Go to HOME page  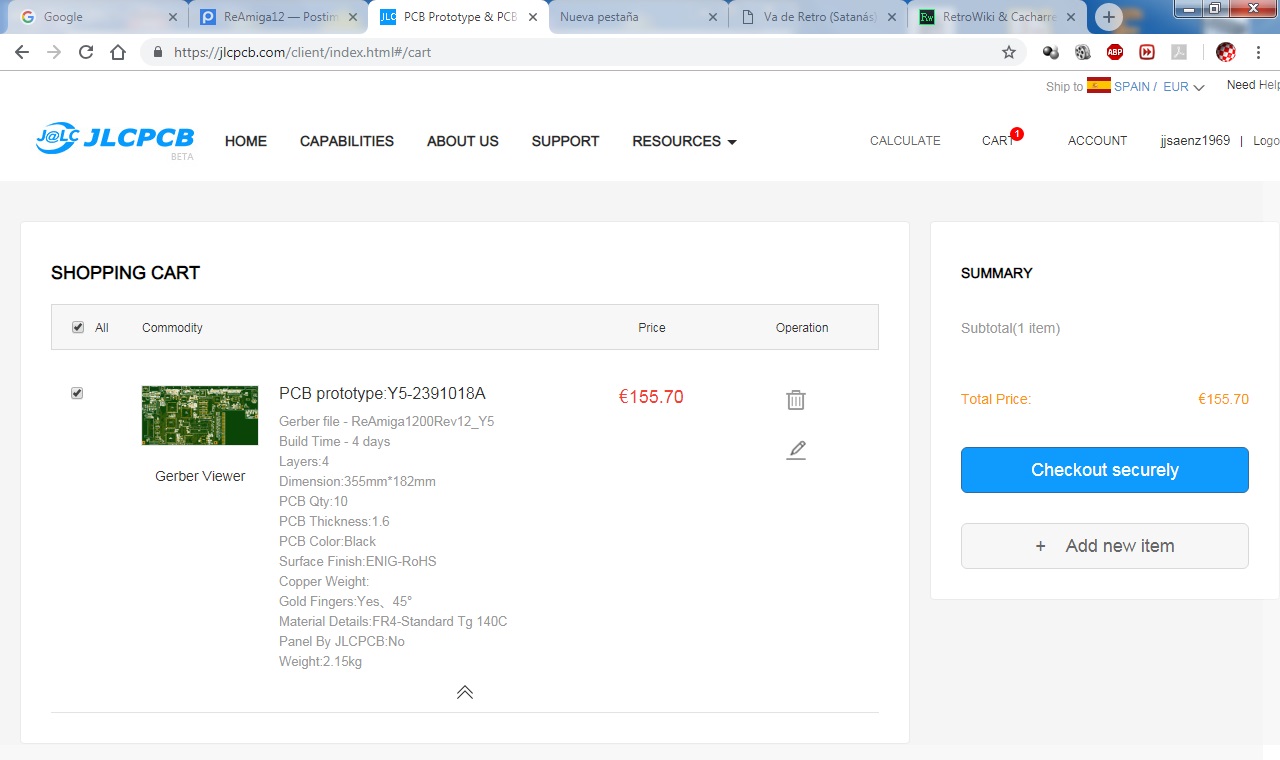246,141
